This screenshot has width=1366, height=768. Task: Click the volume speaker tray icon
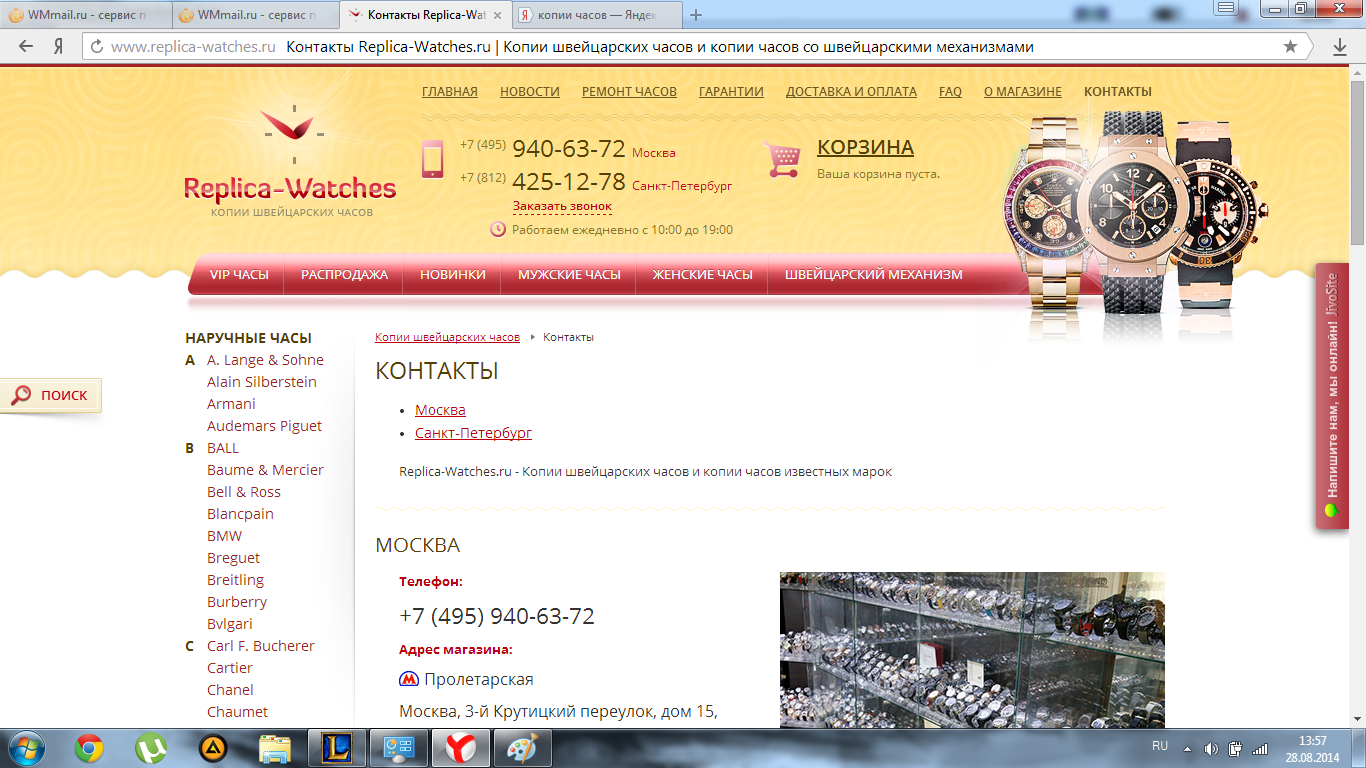point(1212,748)
